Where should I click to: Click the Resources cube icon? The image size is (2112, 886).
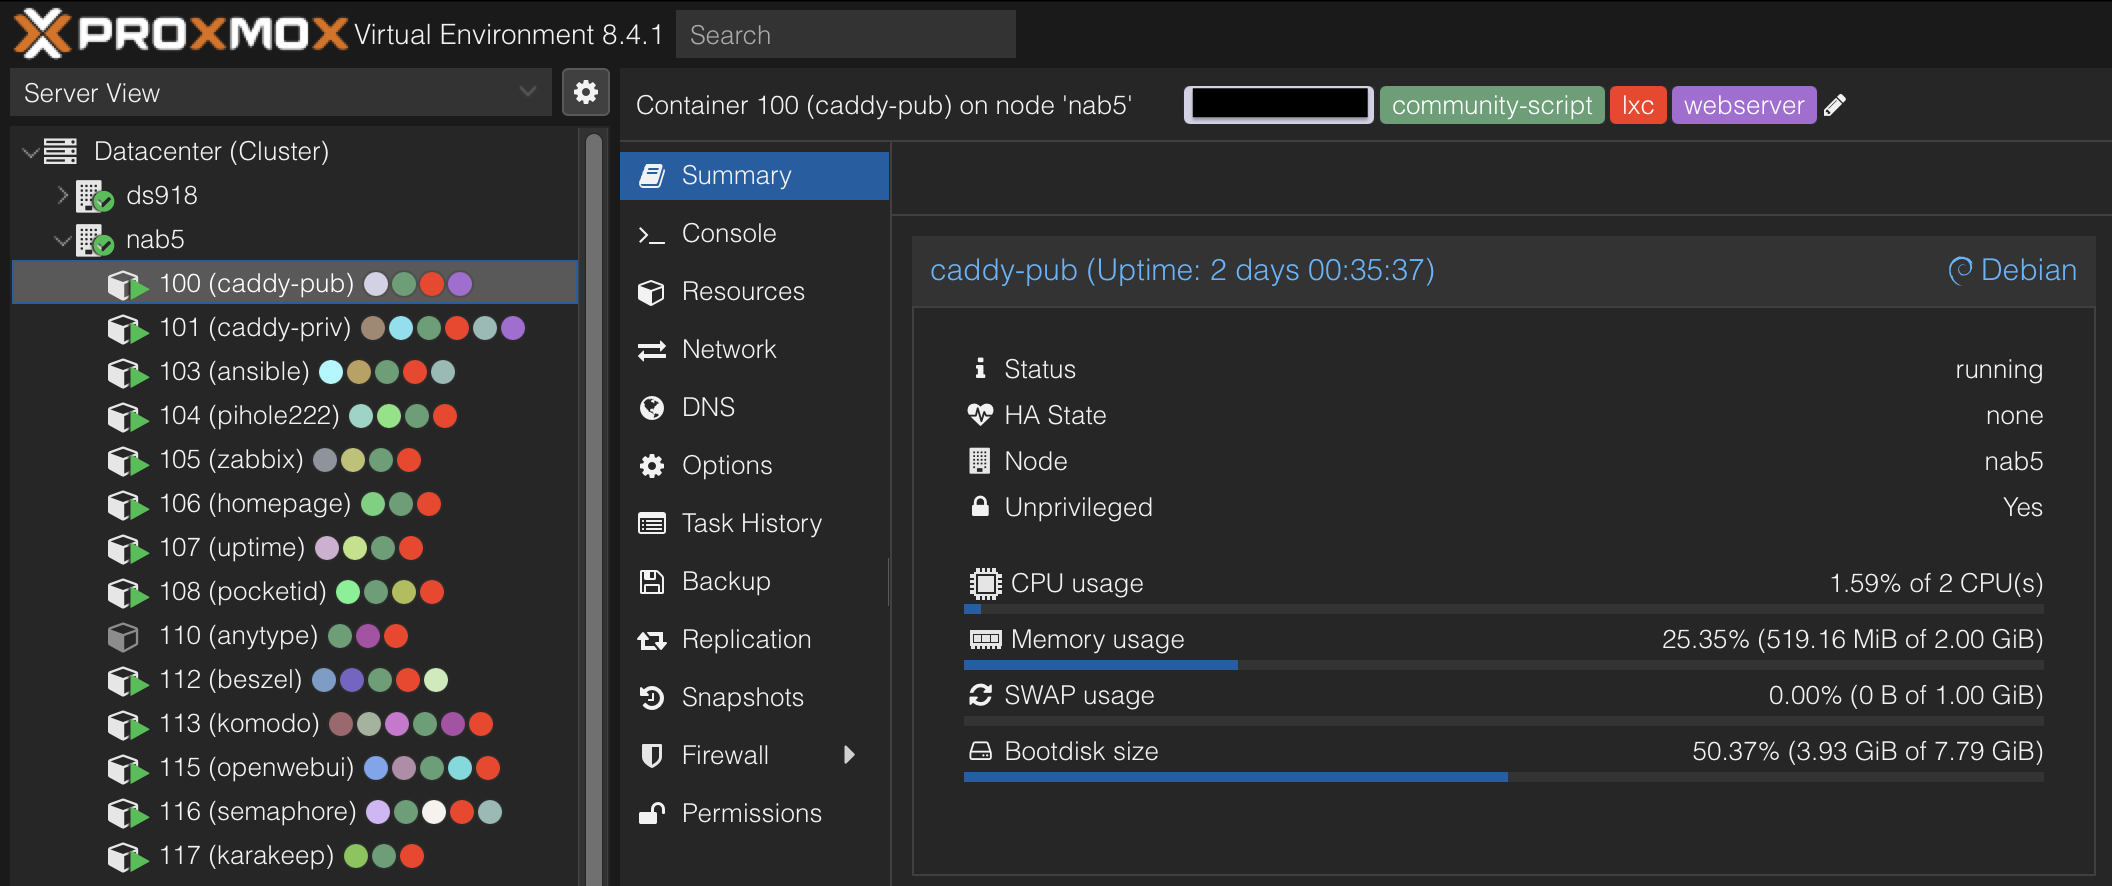click(x=652, y=292)
